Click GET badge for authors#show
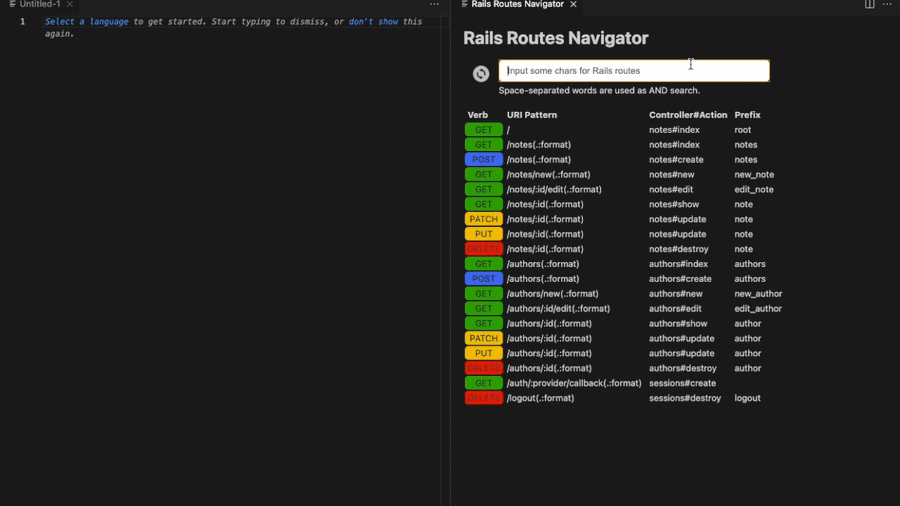Image resolution: width=900 pixels, height=506 pixels. (x=483, y=324)
